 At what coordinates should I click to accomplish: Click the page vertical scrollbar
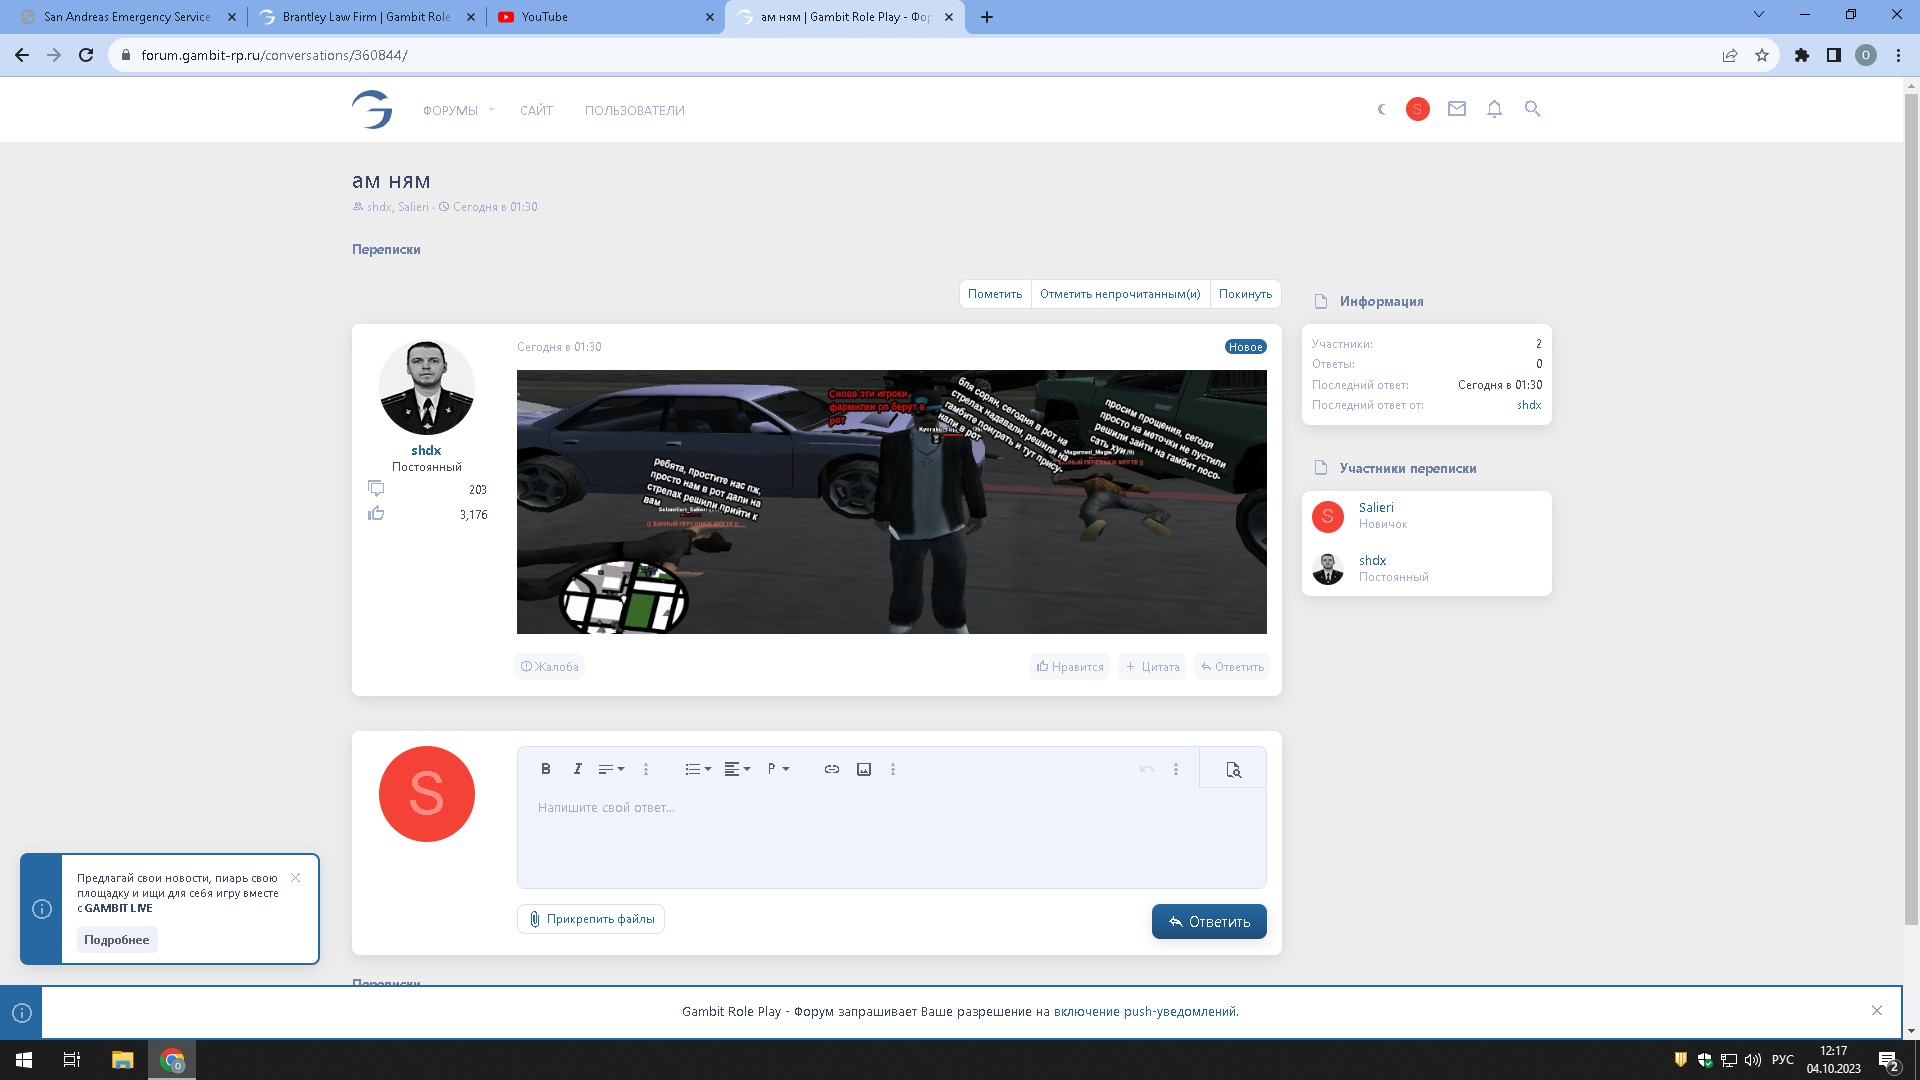[1911, 500]
